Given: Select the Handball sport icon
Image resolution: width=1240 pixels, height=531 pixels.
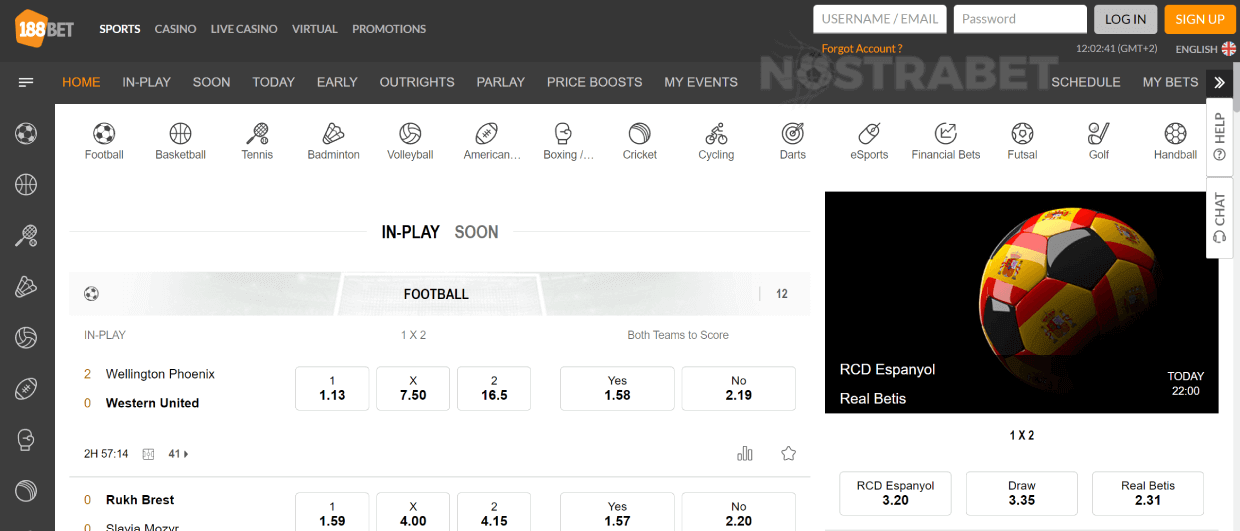Looking at the screenshot, I should coord(1175,141).
